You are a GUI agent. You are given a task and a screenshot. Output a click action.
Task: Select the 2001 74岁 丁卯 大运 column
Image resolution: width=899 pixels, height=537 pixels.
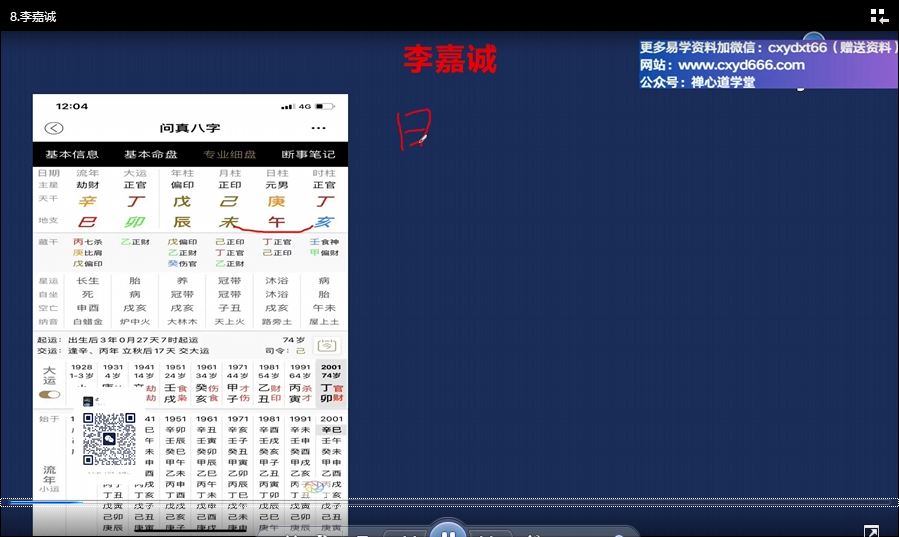331,383
